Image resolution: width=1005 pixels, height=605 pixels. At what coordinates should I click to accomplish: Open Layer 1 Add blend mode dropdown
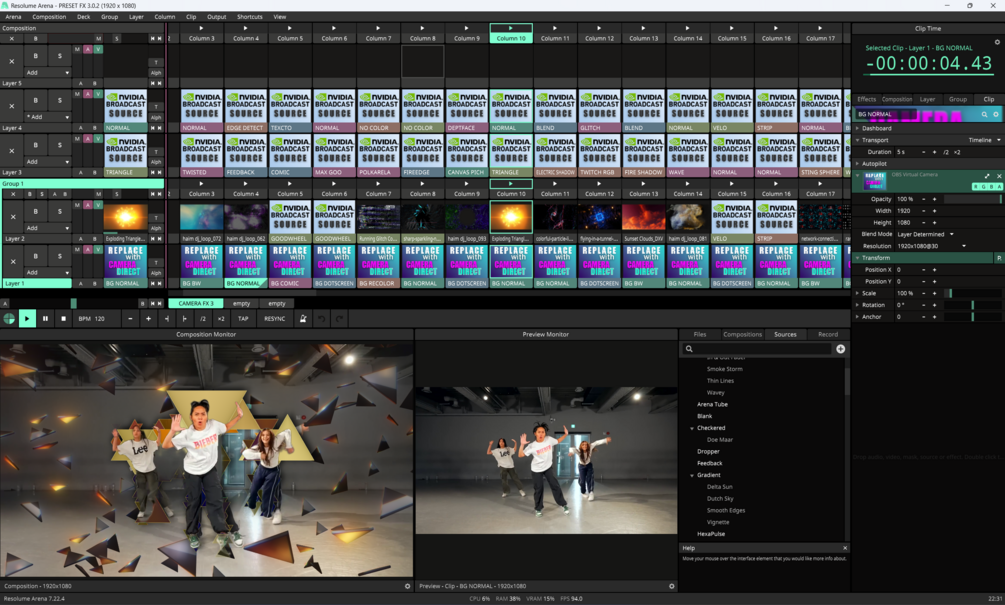tap(47, 272)
